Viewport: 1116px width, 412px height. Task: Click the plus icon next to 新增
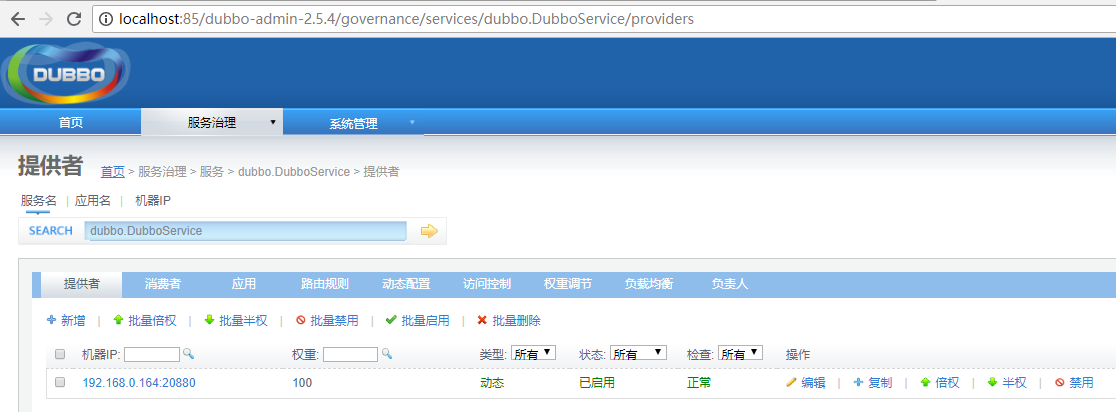[x=51, y=320]
